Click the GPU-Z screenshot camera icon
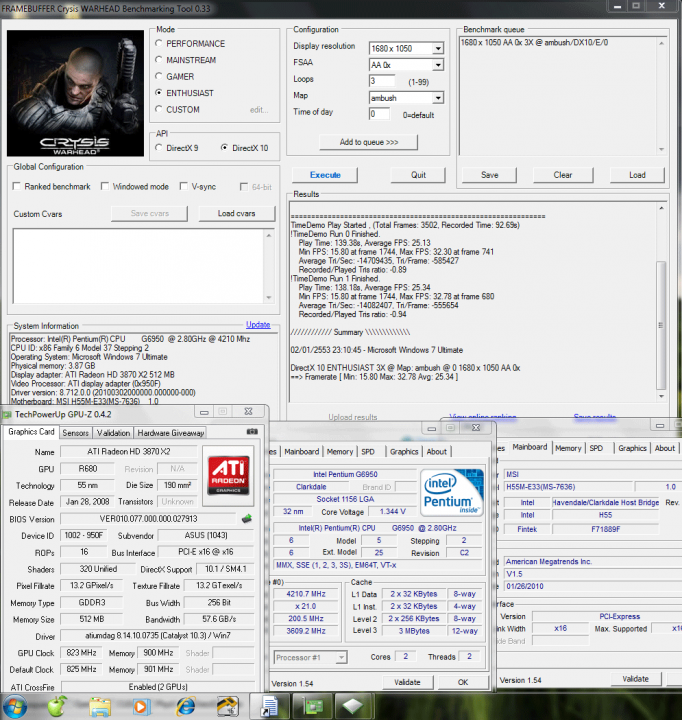The height and width of the screenshot is (720, 682). point(252,432)
